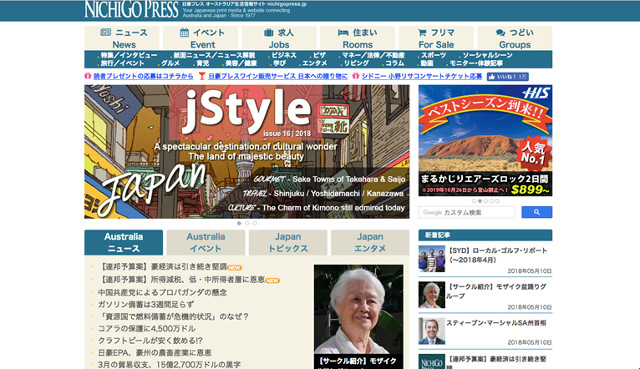Viewport: 640px width, 369px height.
Task: Click the マネー/法律/不動産 subnav link
Action: pyautogui.click(x=373, y=55)
